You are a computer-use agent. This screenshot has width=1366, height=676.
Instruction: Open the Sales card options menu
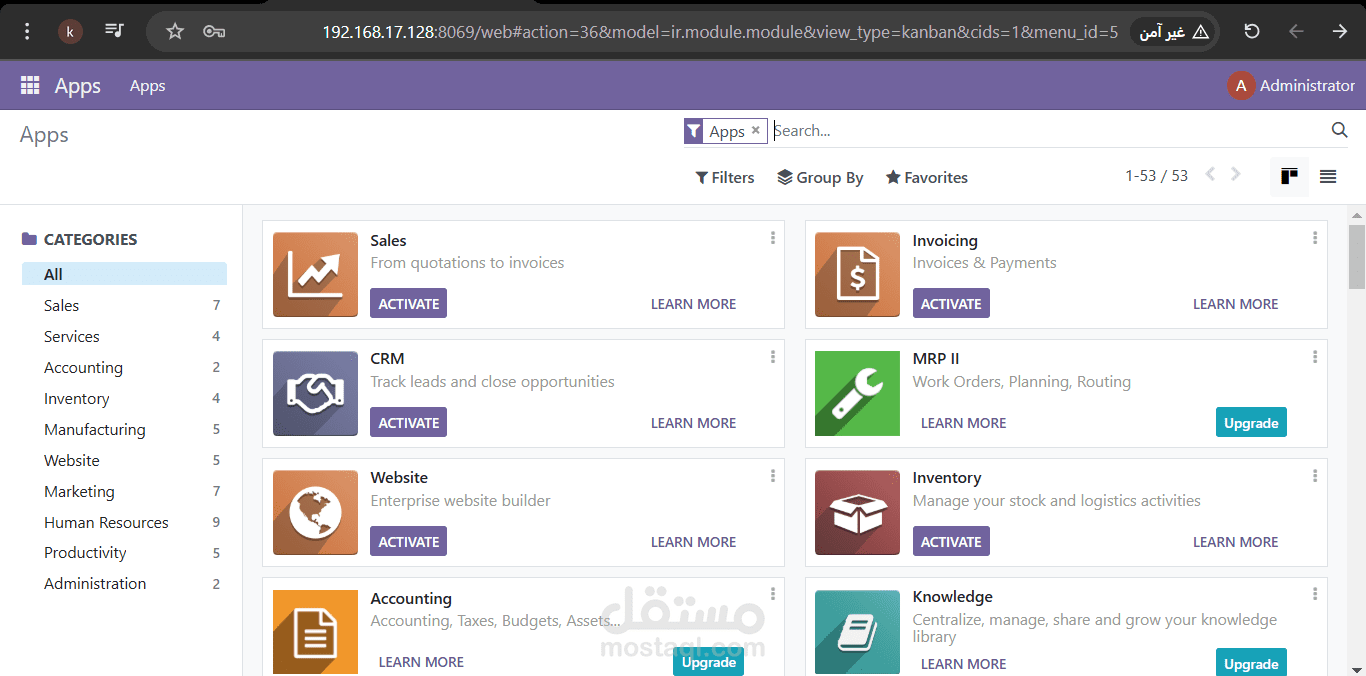click(x=773, y=238)
